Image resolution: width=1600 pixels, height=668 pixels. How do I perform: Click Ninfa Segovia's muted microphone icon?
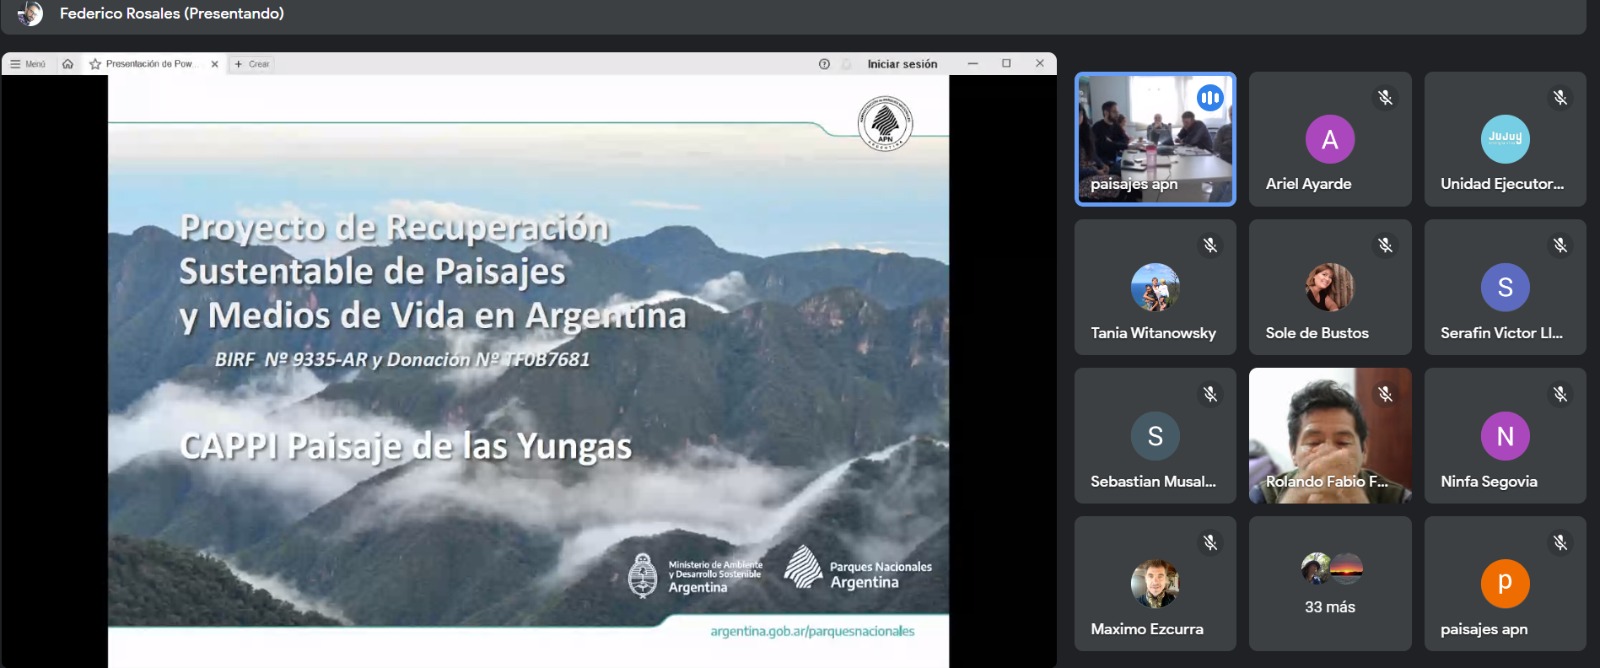click(1560, 395)
